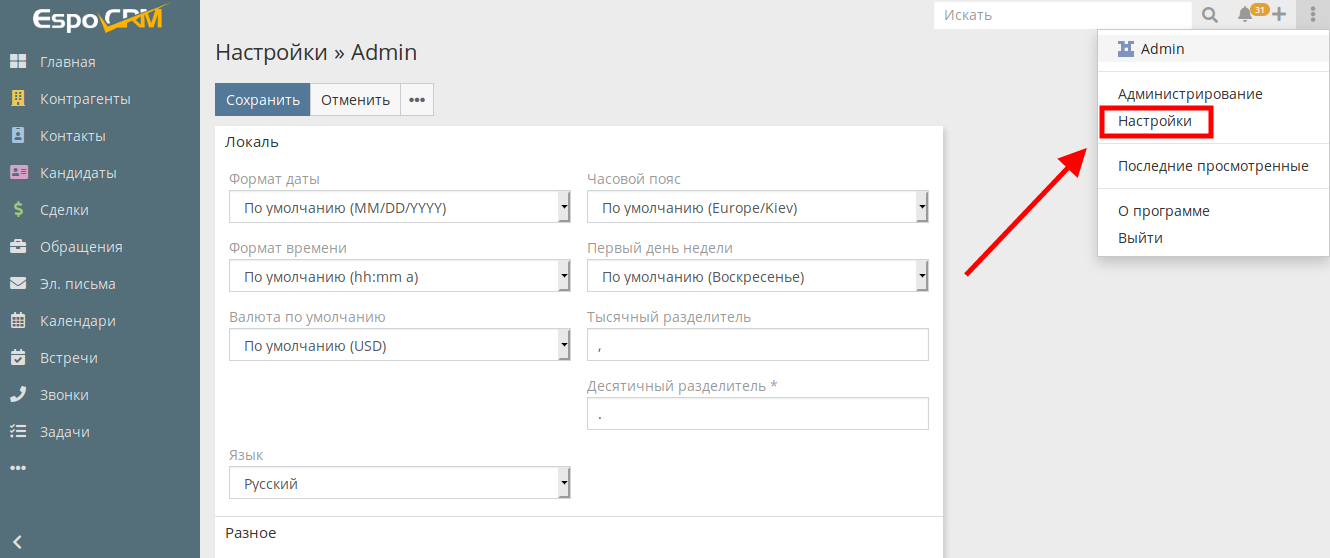Click the Сделки dollar icon

pos(18,210)
